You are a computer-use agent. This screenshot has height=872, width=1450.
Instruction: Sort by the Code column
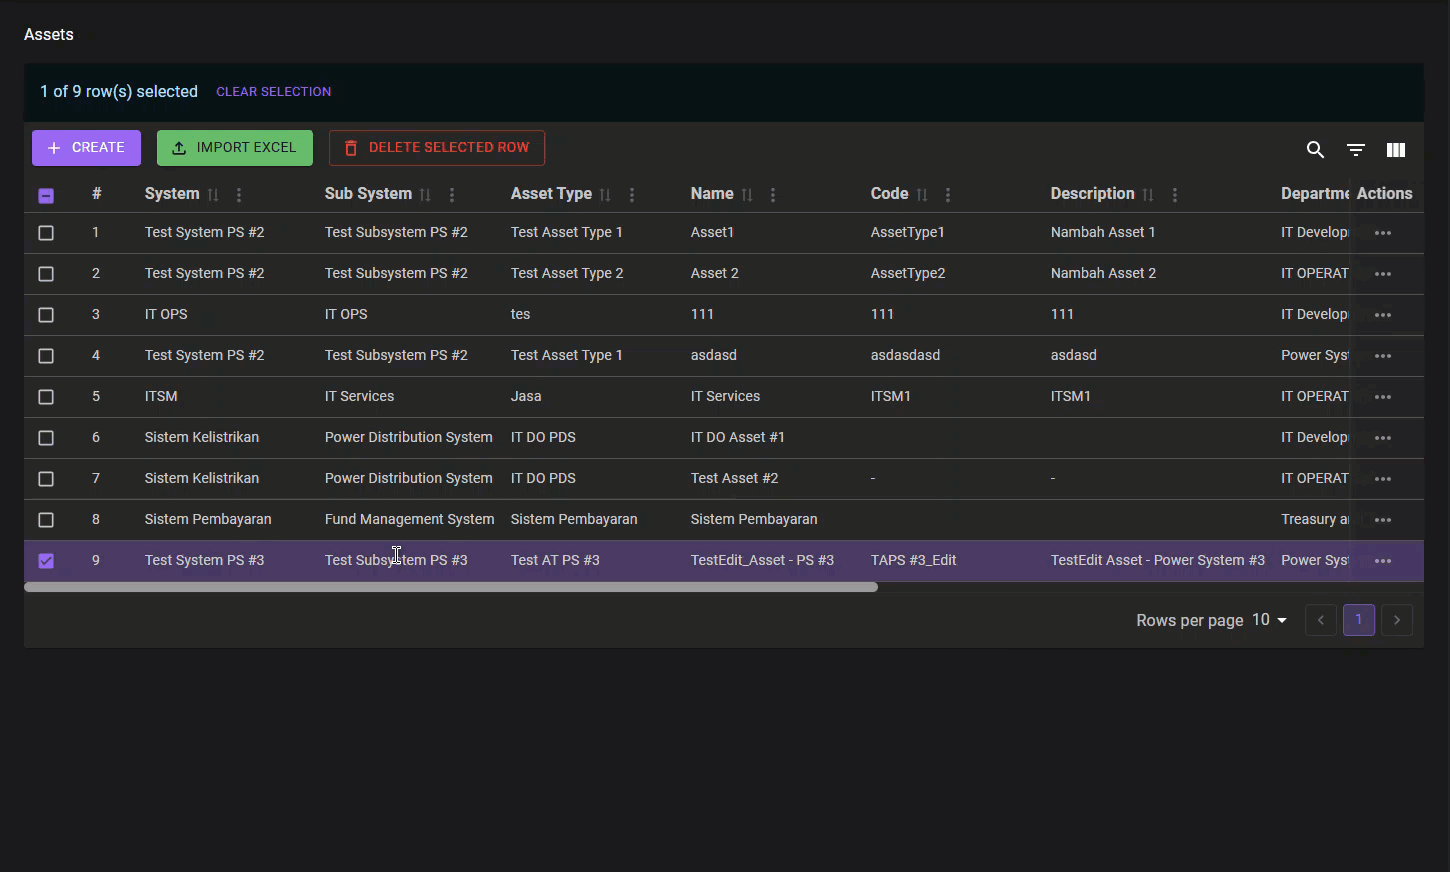click(922, 195)
